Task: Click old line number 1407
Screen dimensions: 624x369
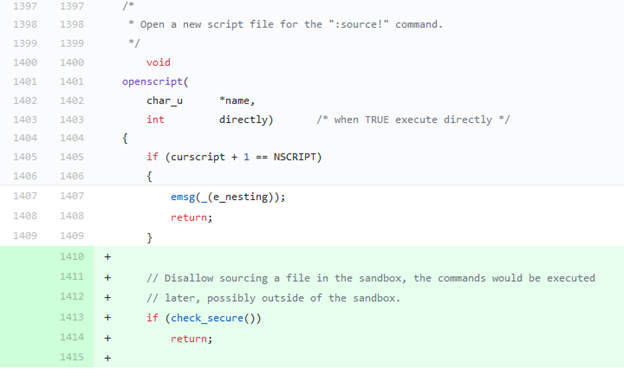Action: pyautogui.click(x=25, y=196)
